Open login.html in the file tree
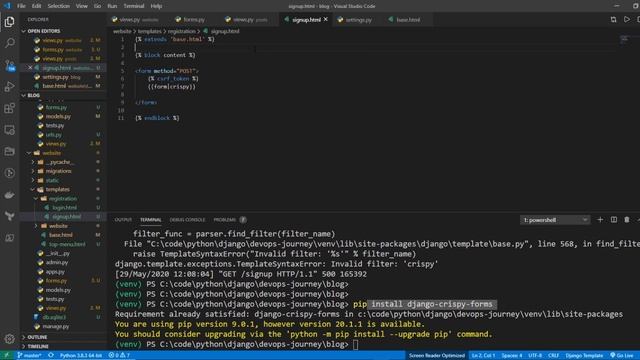 [64, 208]
